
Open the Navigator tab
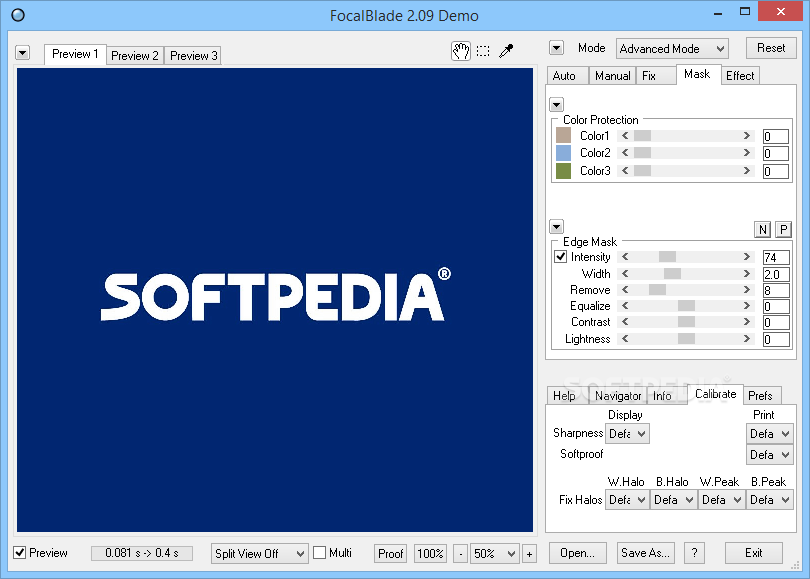pyautogui.click(x=618, y=396)
